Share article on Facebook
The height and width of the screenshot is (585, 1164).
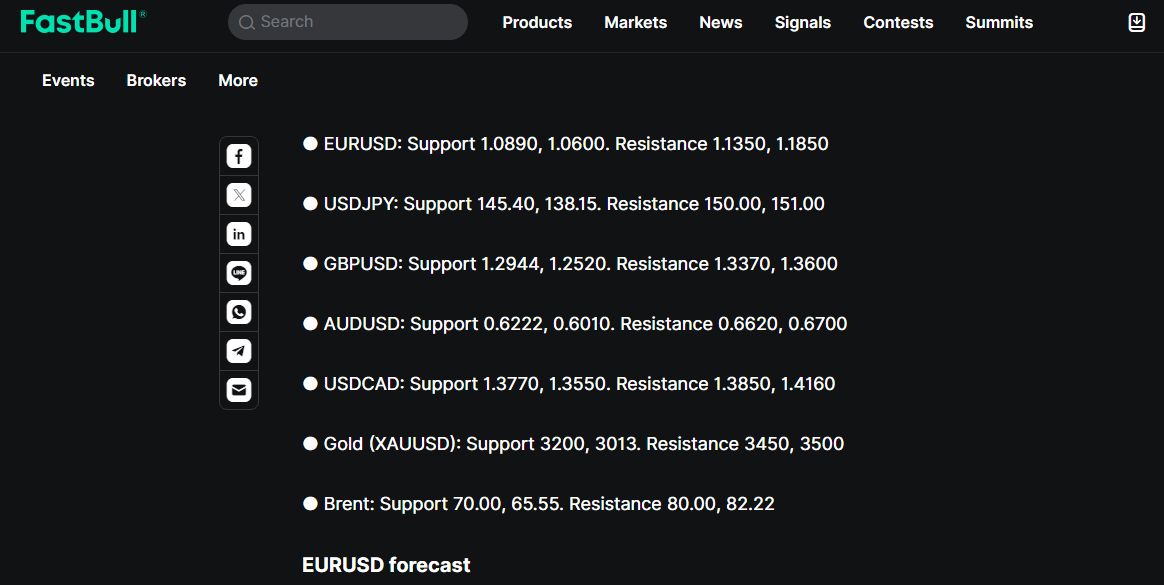point(238,156)
